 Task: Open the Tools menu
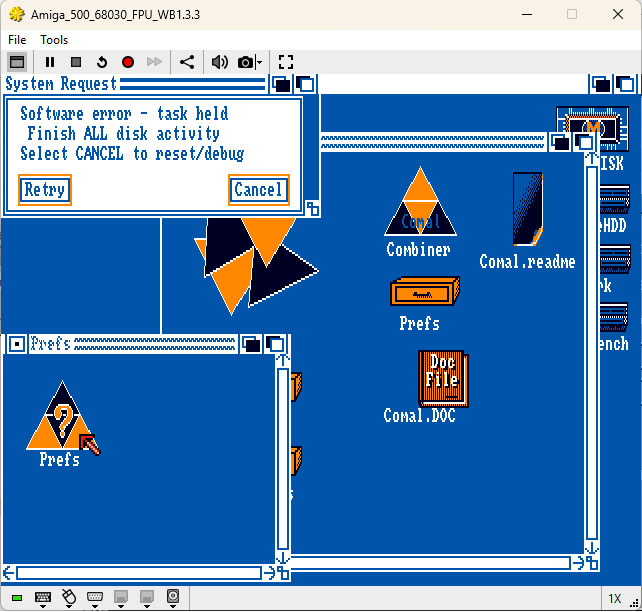point(54,40)
